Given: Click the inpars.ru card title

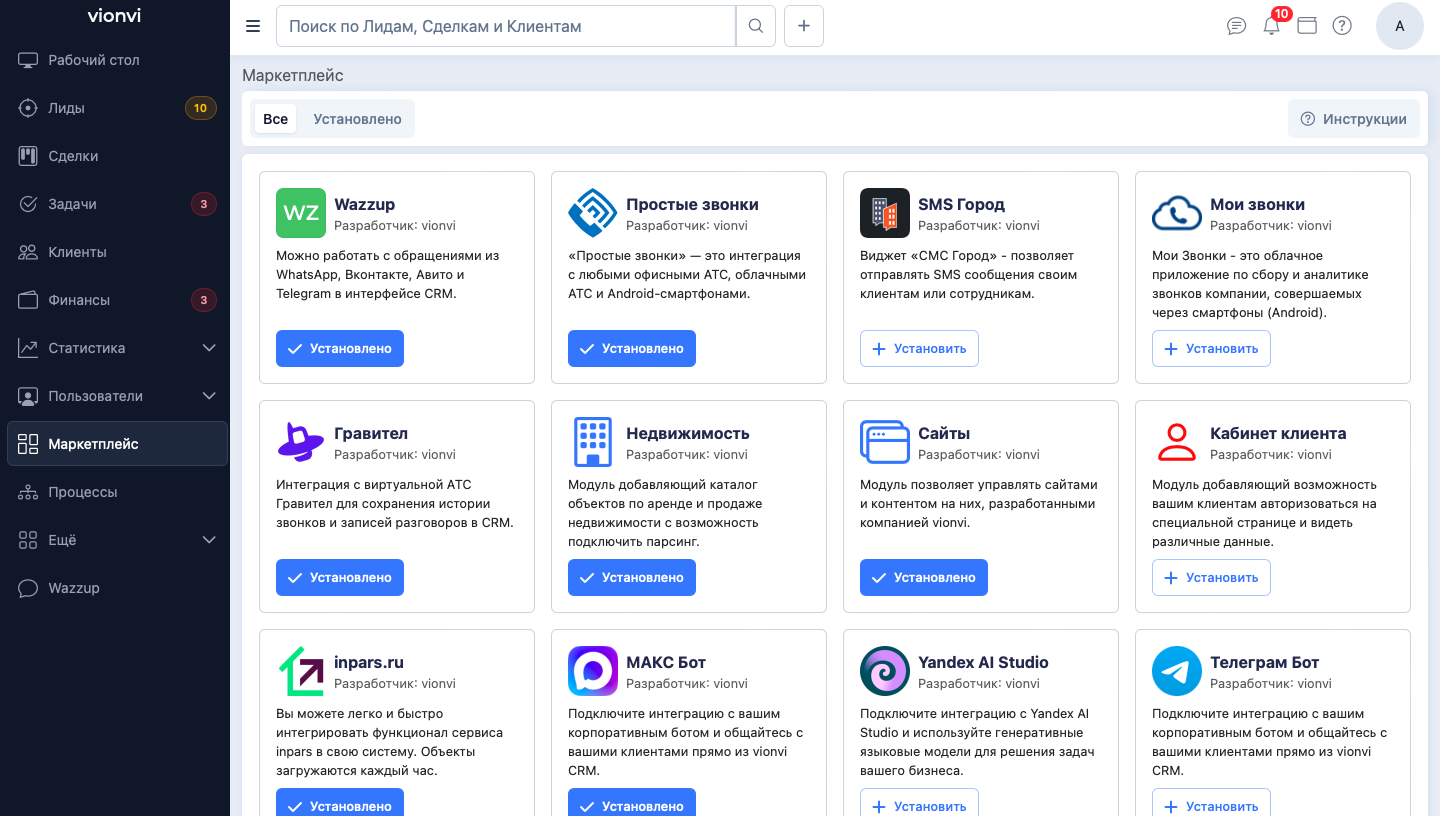Looking at the screenshot, I should [369, 662].
